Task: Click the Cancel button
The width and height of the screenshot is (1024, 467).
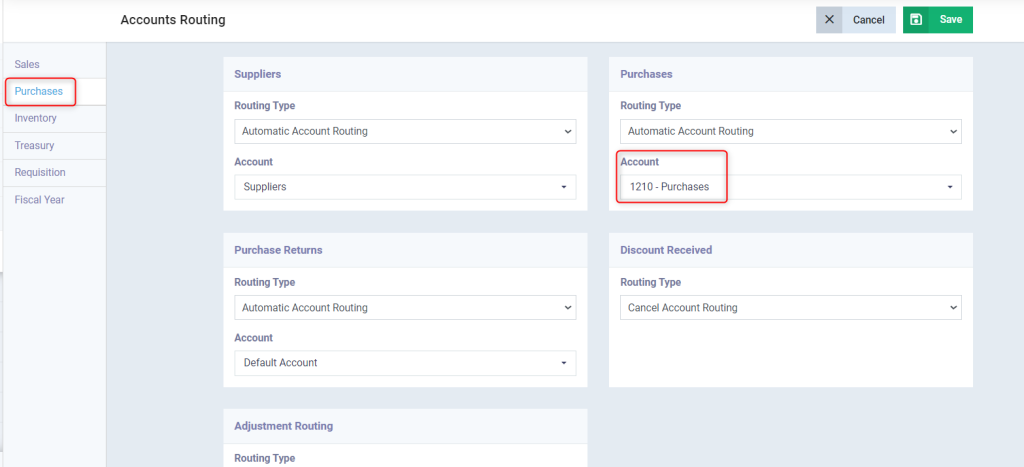Action: [856, 20]
